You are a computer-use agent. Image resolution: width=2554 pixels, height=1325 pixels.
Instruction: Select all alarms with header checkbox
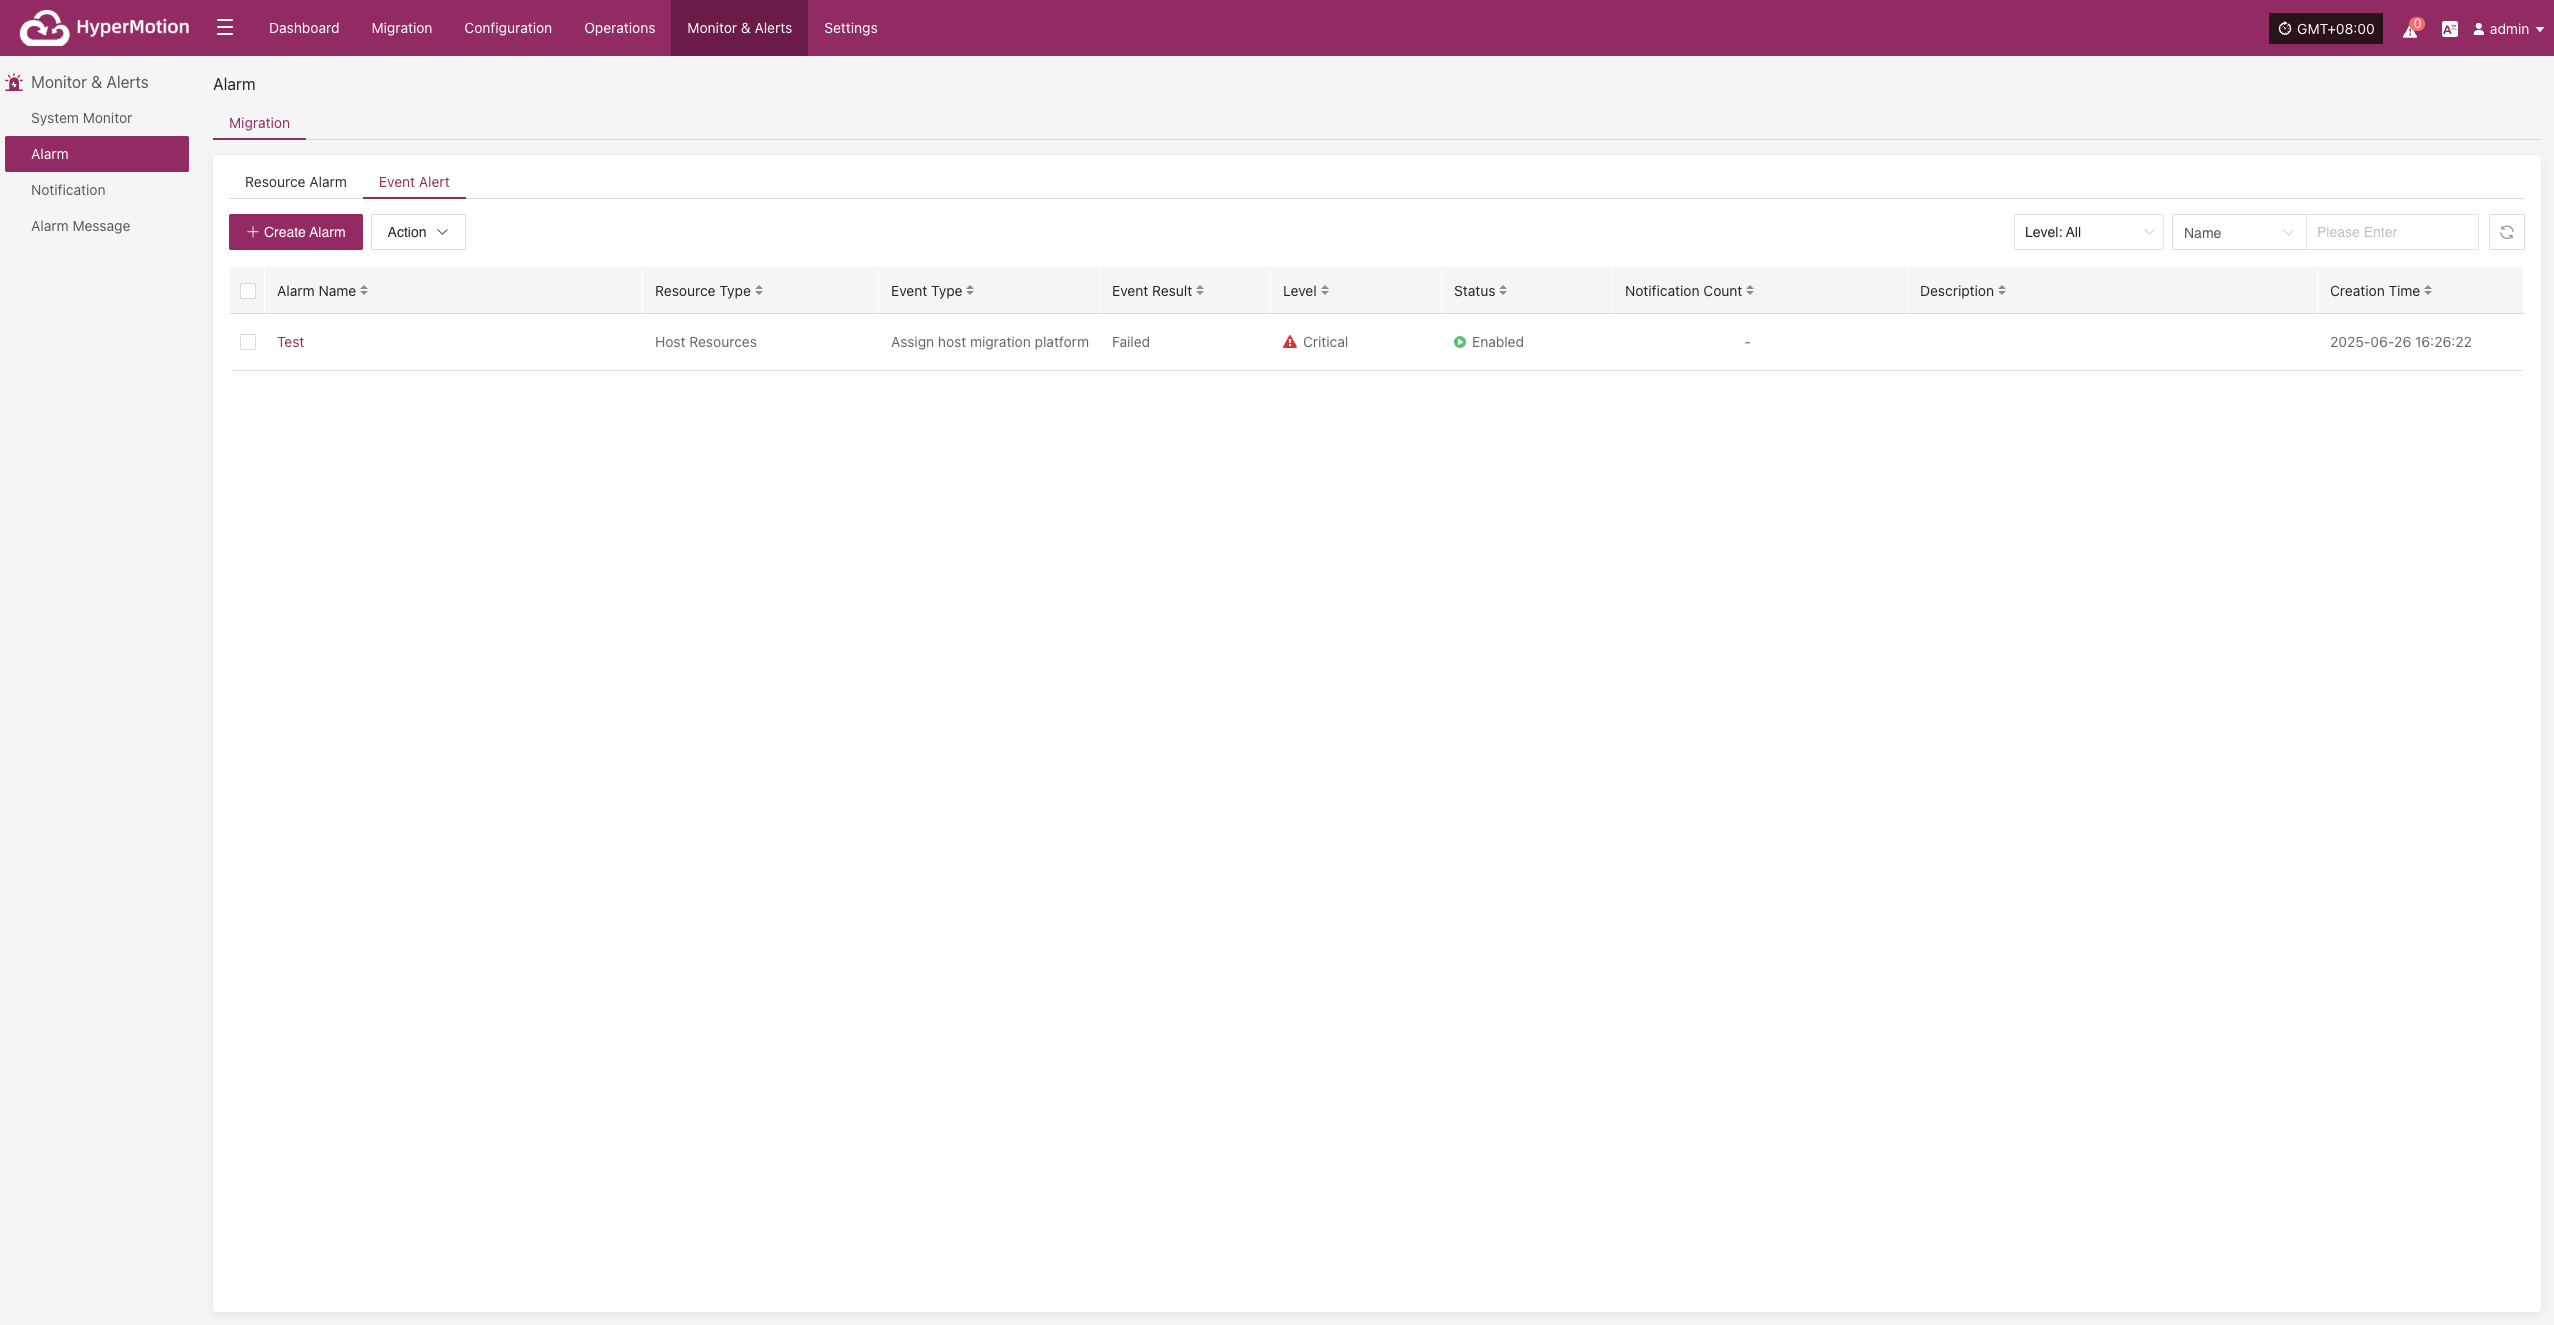(x=248, y=291)
